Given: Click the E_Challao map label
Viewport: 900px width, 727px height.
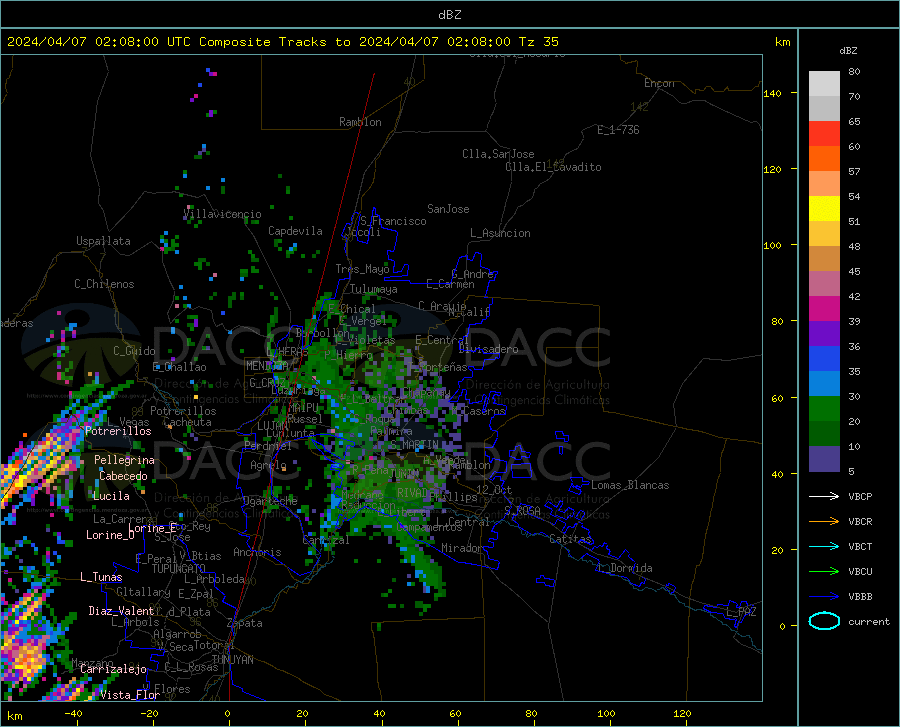Looking at the screenshot, I should click(x=179, y=367).
